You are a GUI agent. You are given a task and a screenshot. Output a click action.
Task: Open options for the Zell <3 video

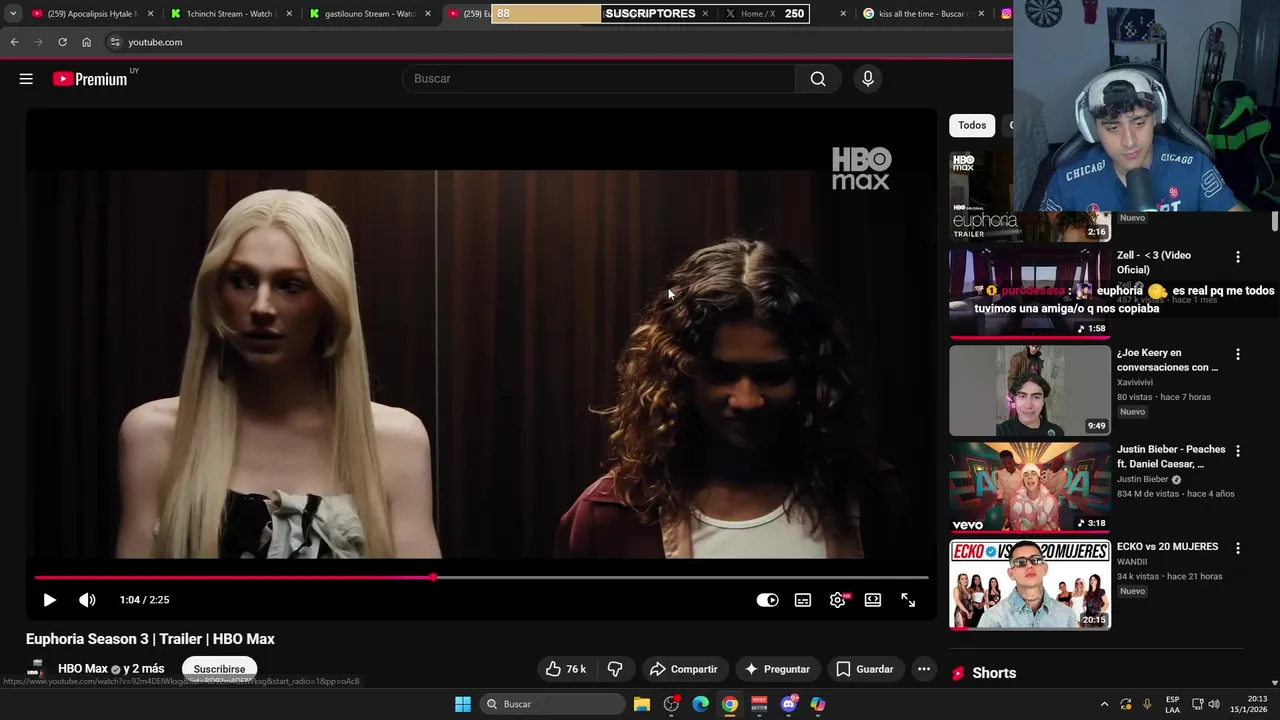[1238, 257]
